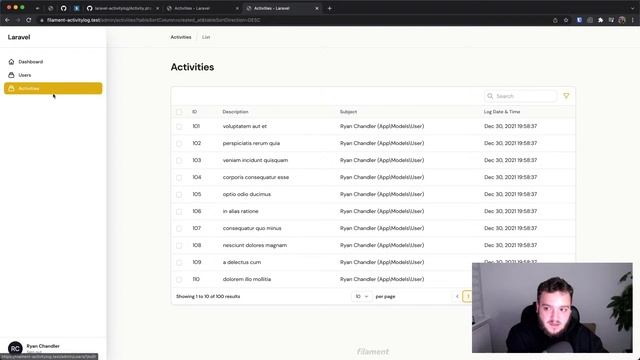Screen dimensions: 640x360
Task: Check the row 101 checkbox
Action: (x=179, y=127)
